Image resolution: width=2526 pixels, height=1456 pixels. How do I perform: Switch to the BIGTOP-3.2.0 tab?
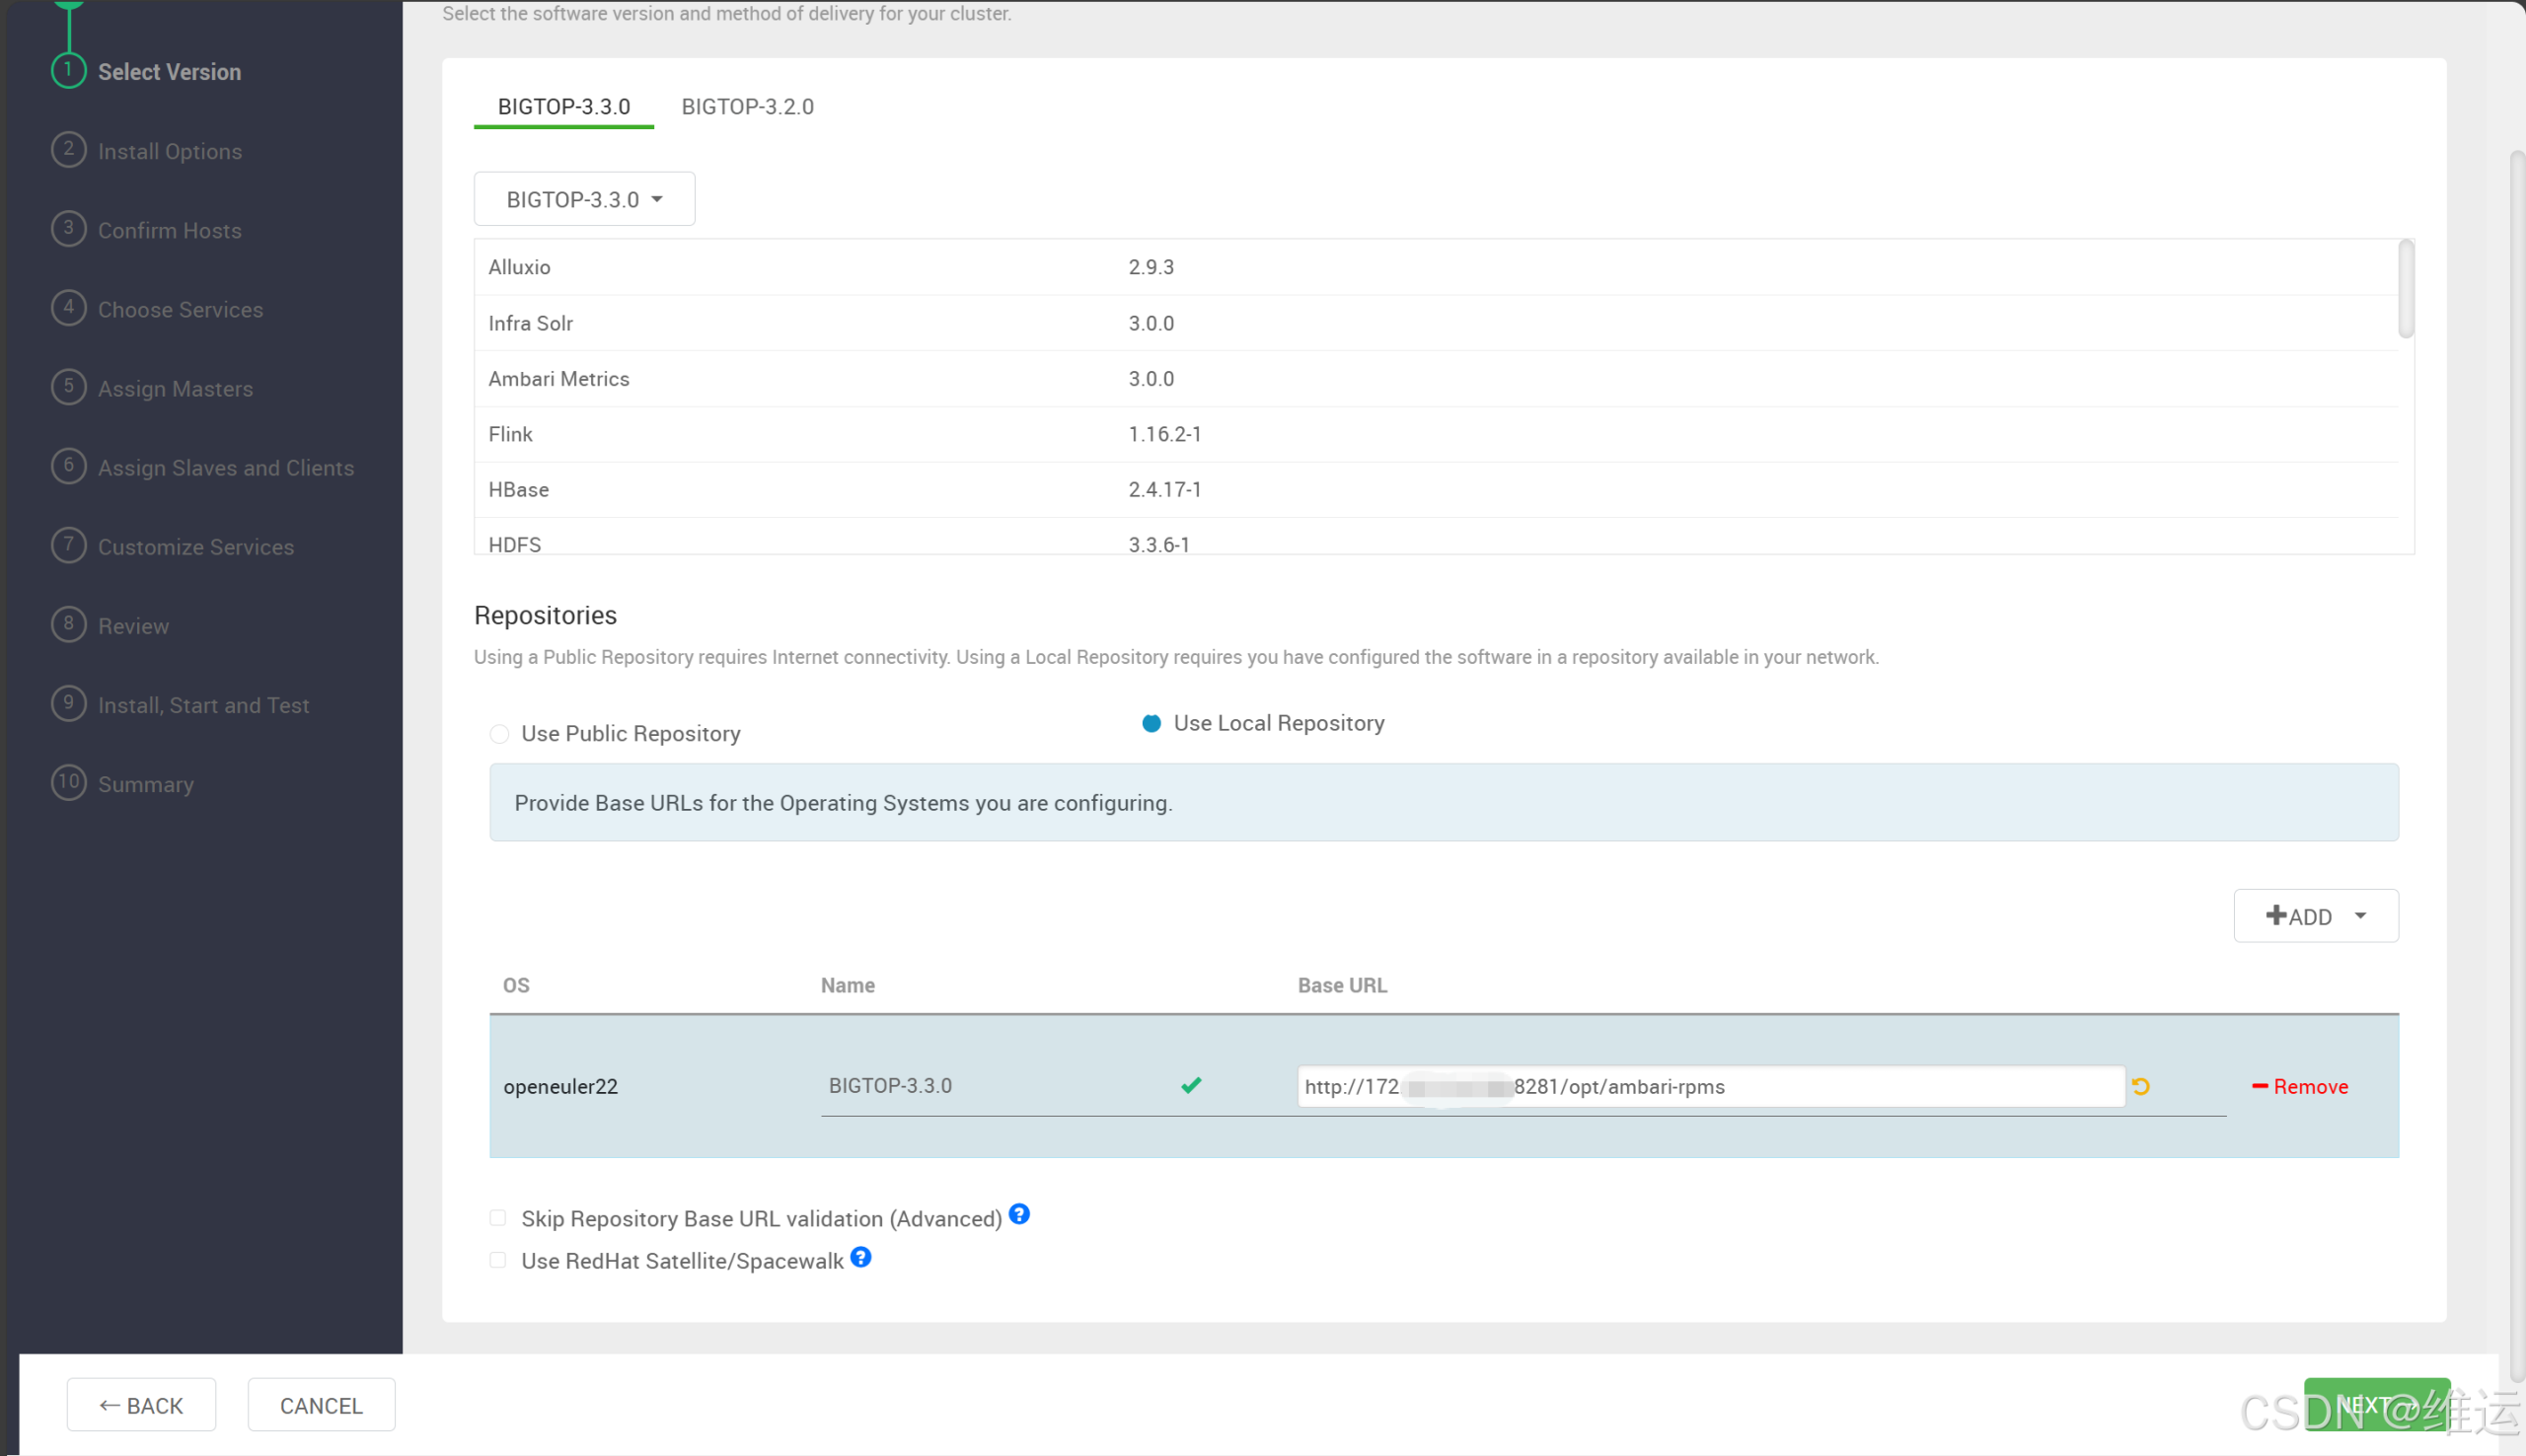click(747, 106)
